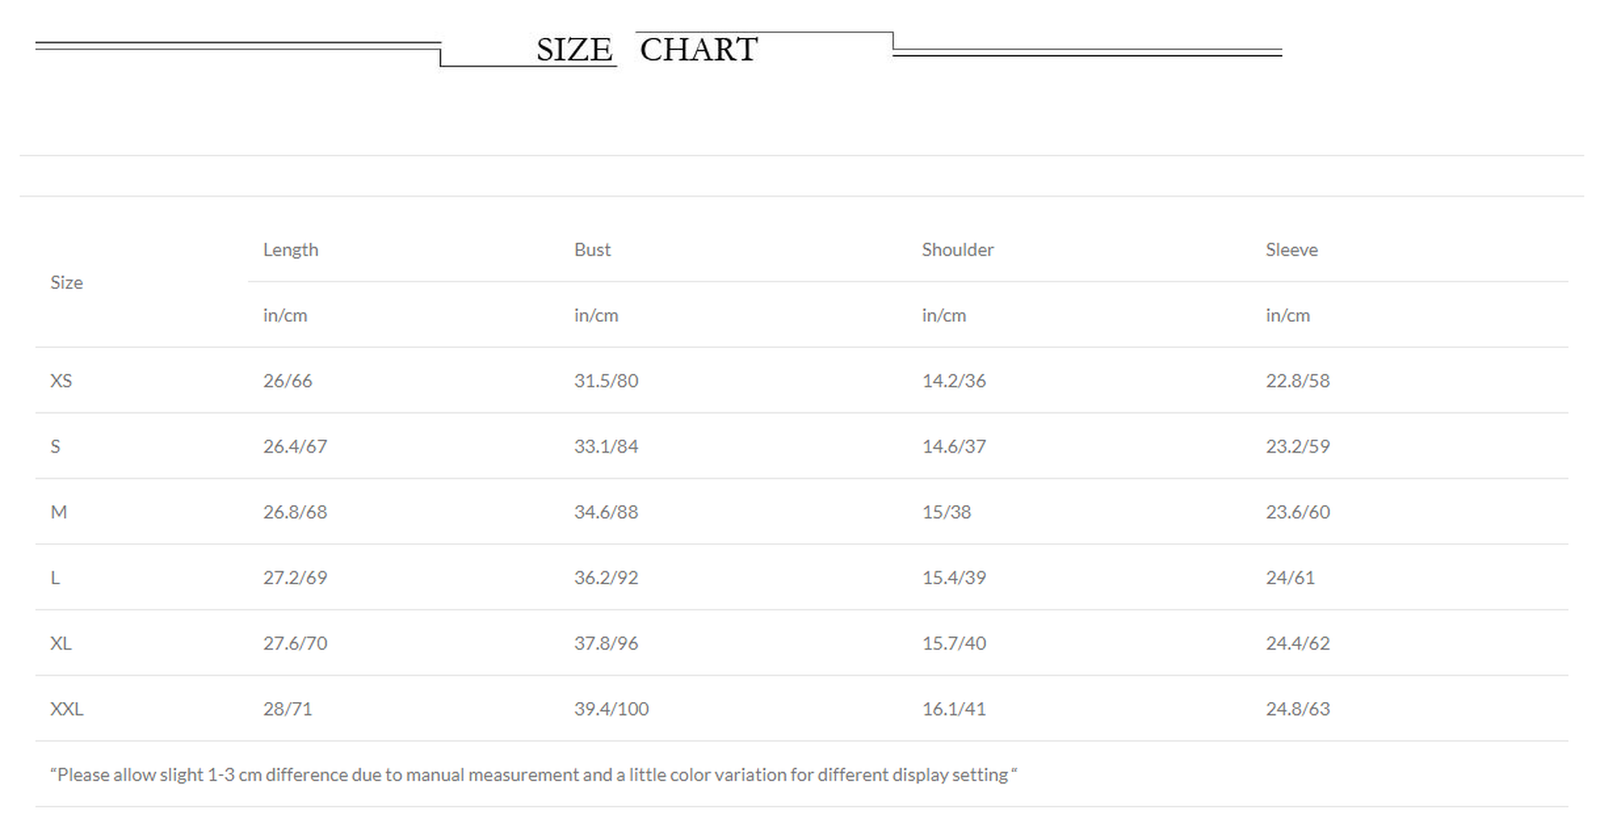Screen dimensions: 1600x823
Task: Click the Sleeve column header
Action: [x=1291, y=250]
